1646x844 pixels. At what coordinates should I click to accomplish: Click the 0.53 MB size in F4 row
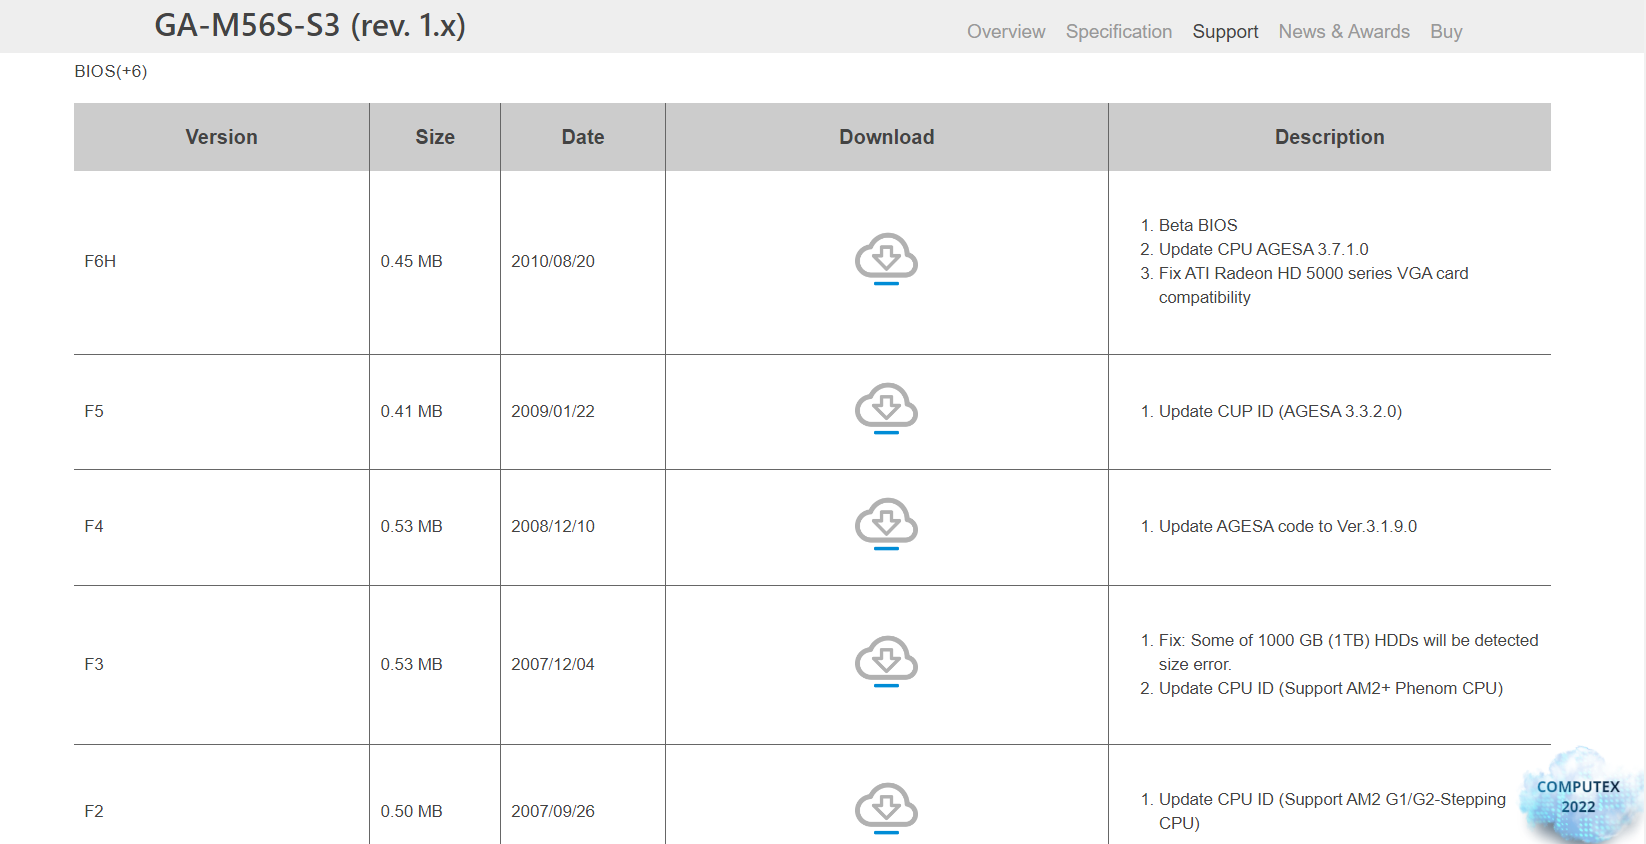[x=411, y=527]
